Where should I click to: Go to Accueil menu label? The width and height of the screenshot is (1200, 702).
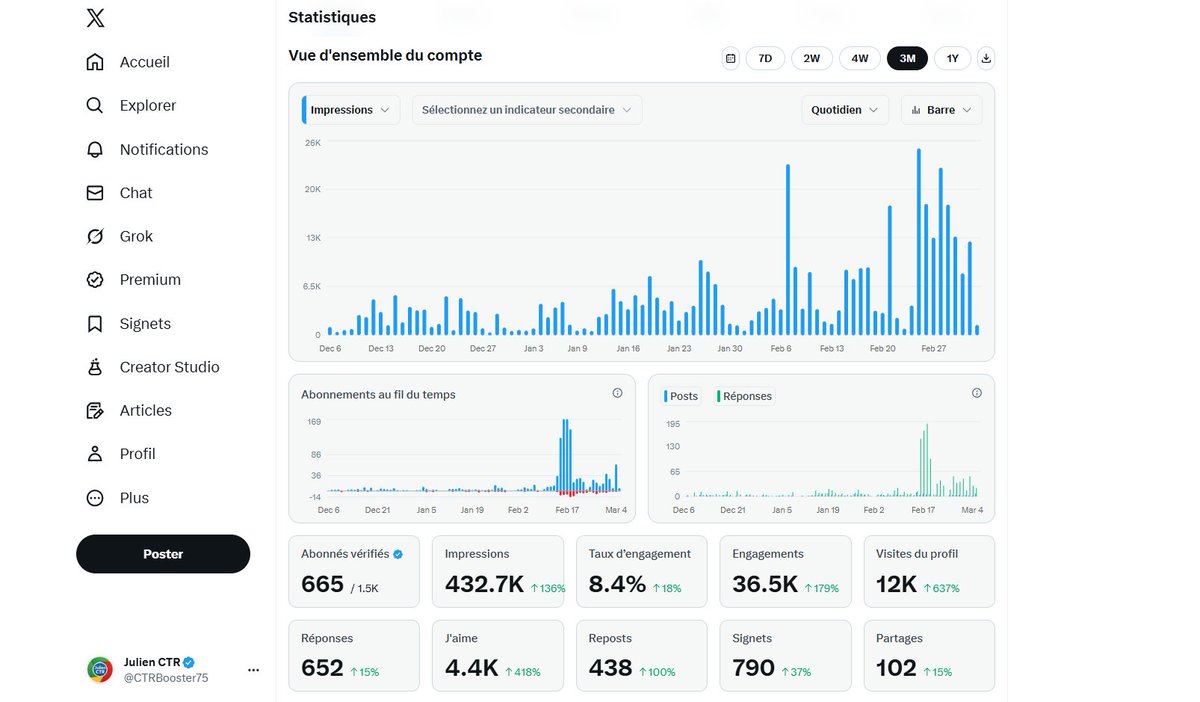tap(145, 62)
